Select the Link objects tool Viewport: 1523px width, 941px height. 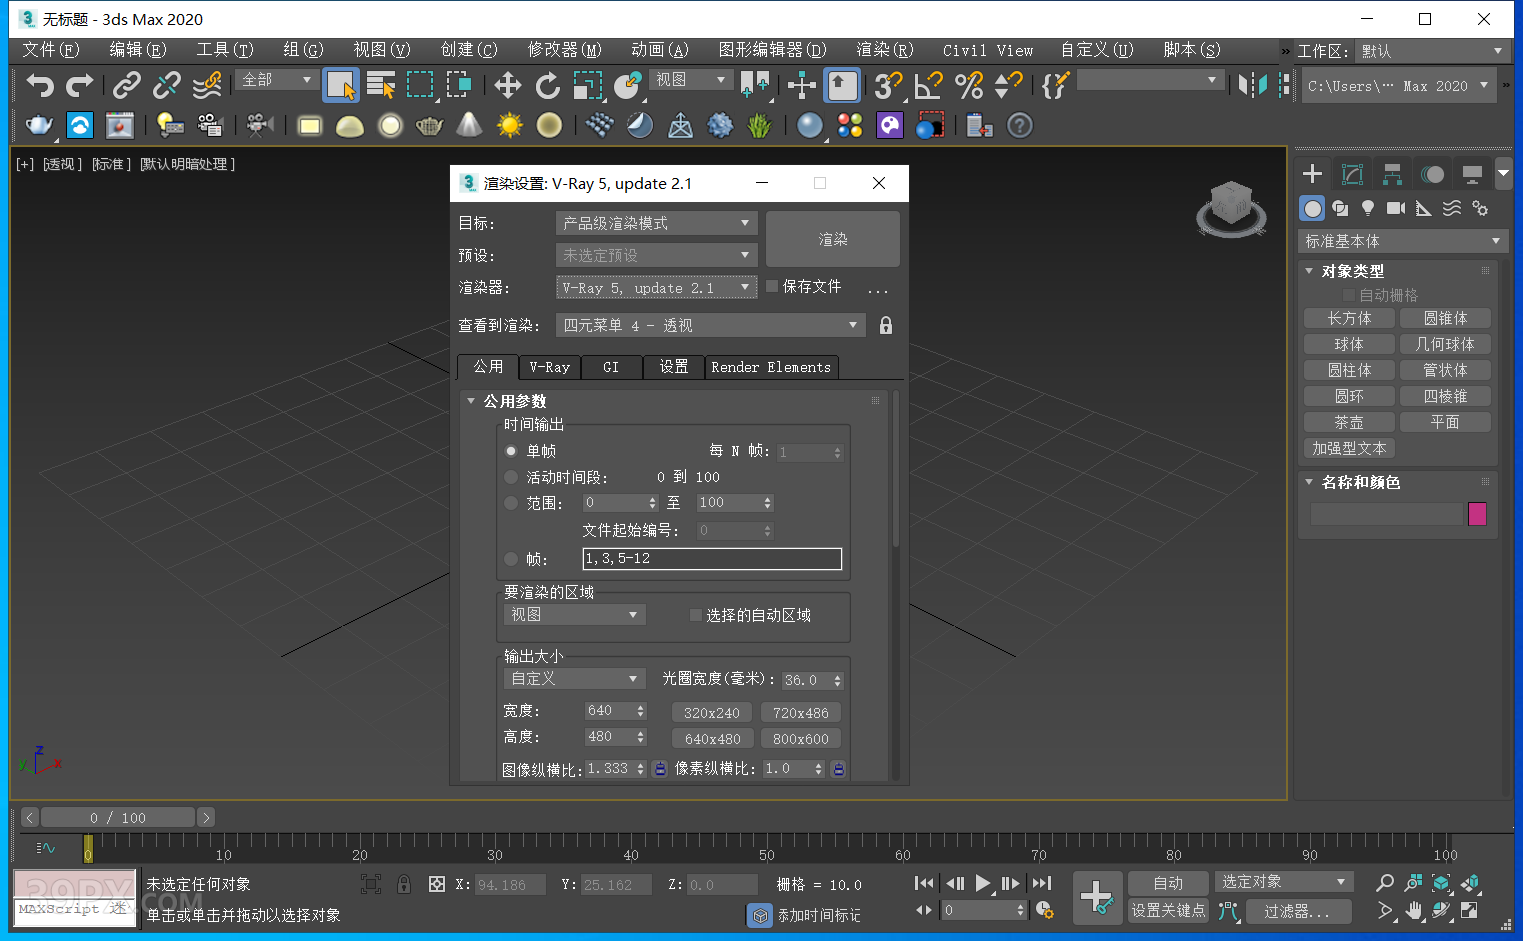pos(126,86)
